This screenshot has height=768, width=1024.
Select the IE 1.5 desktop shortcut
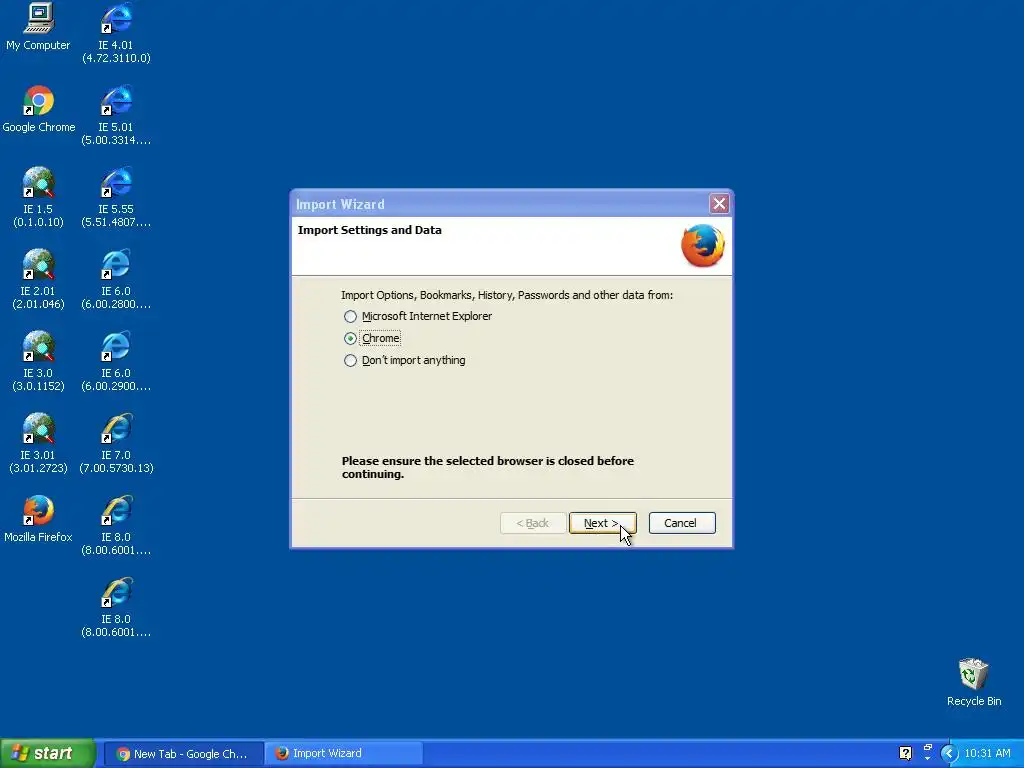[38, 197]
